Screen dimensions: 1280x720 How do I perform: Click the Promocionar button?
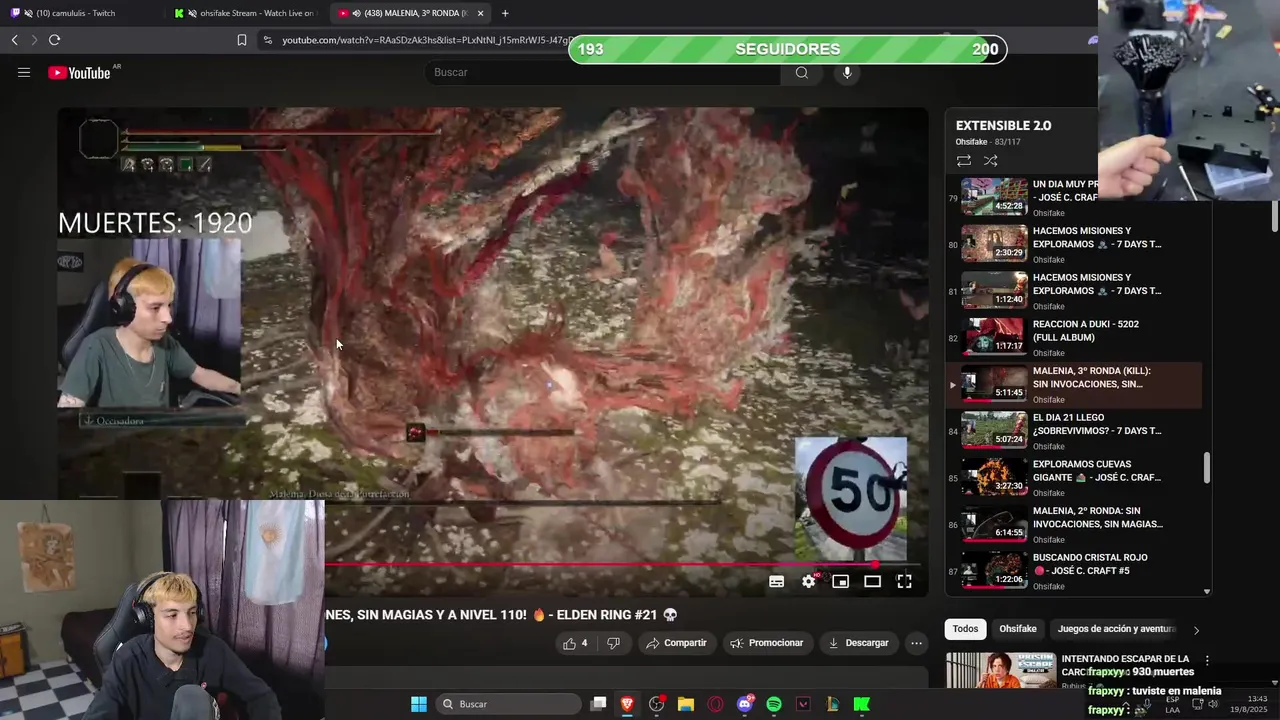click(767, 643)
